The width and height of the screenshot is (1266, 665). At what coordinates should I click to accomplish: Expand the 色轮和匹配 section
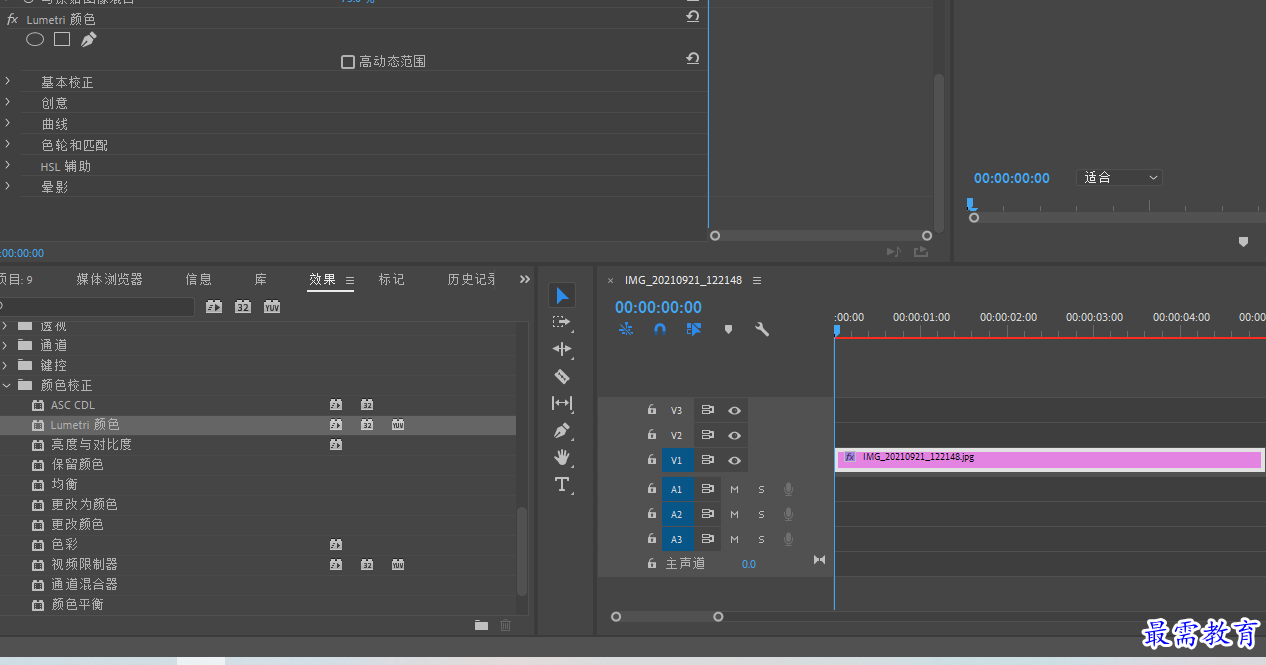point(8,144)
